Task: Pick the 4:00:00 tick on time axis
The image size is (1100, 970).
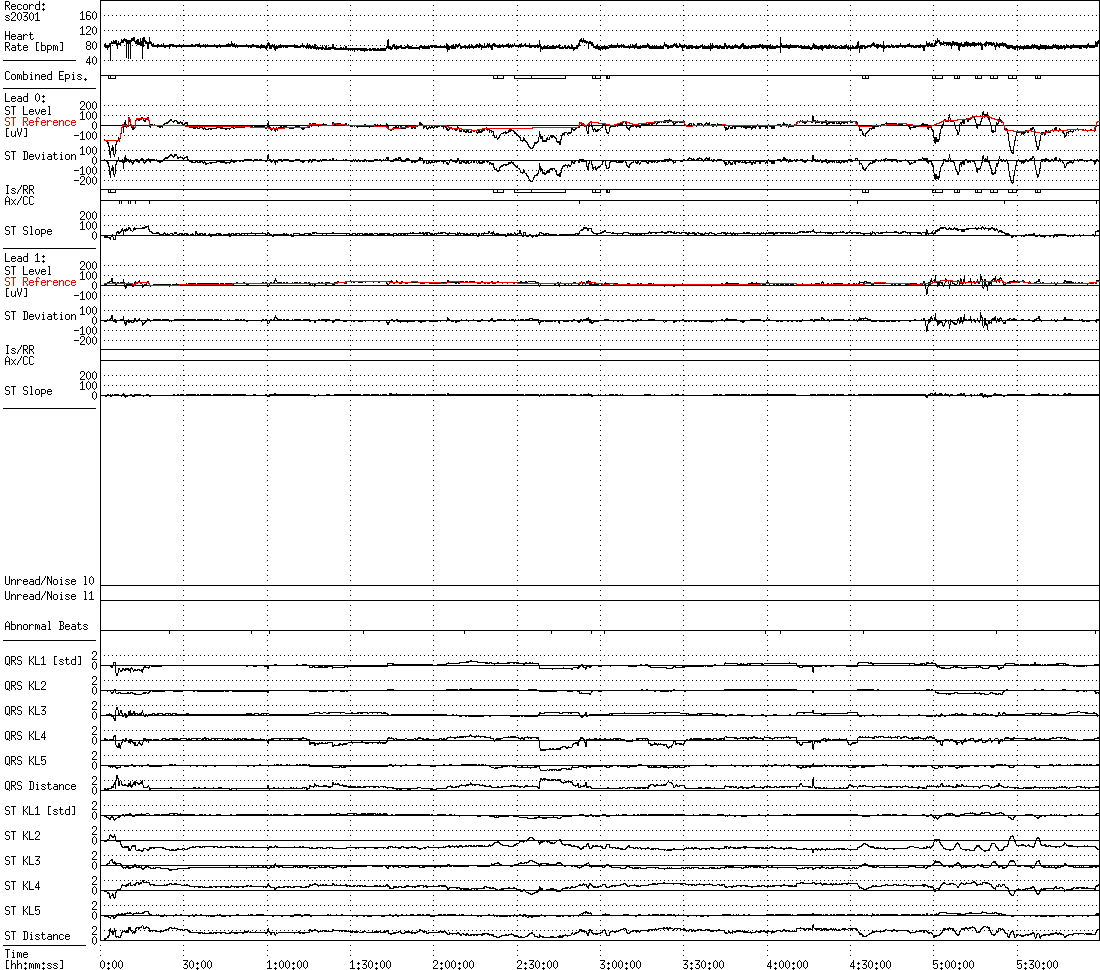Action: click(x=786, y=964)
